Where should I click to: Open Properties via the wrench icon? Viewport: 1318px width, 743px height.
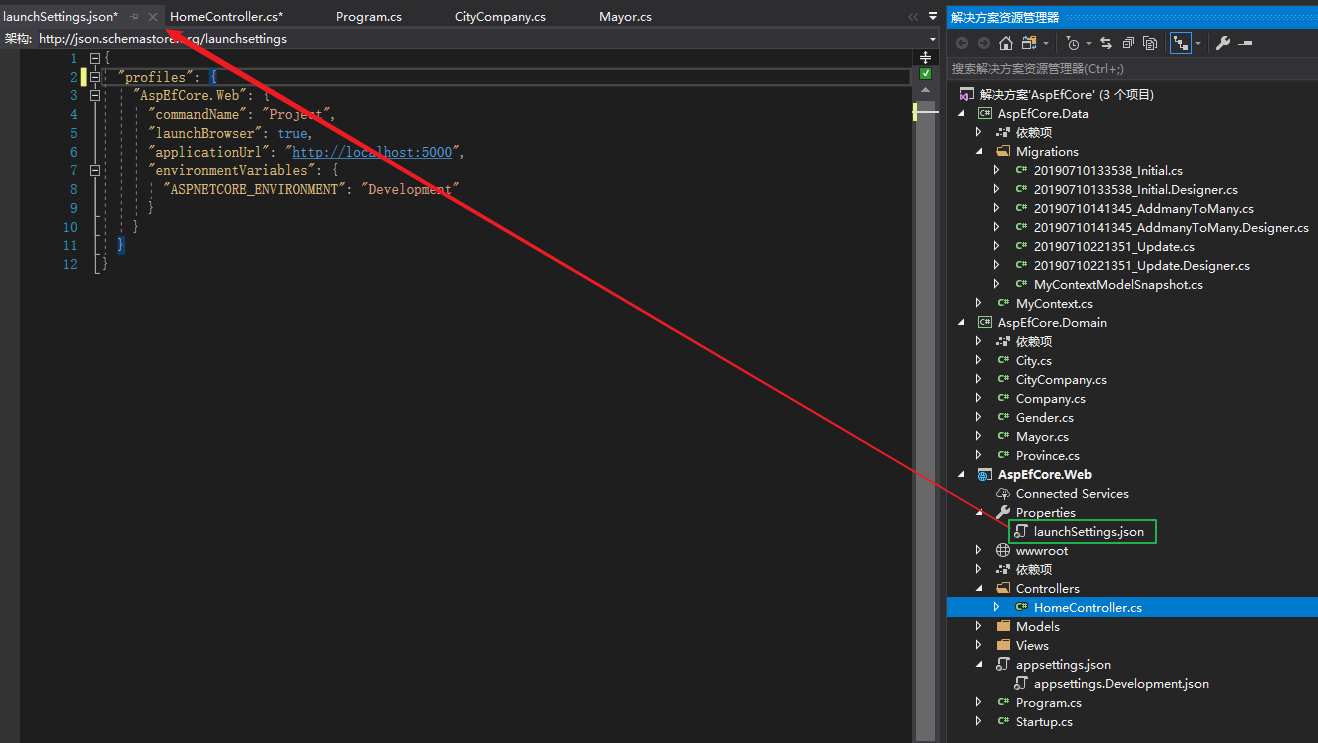pyautogui.click(x=1222, y=43)
